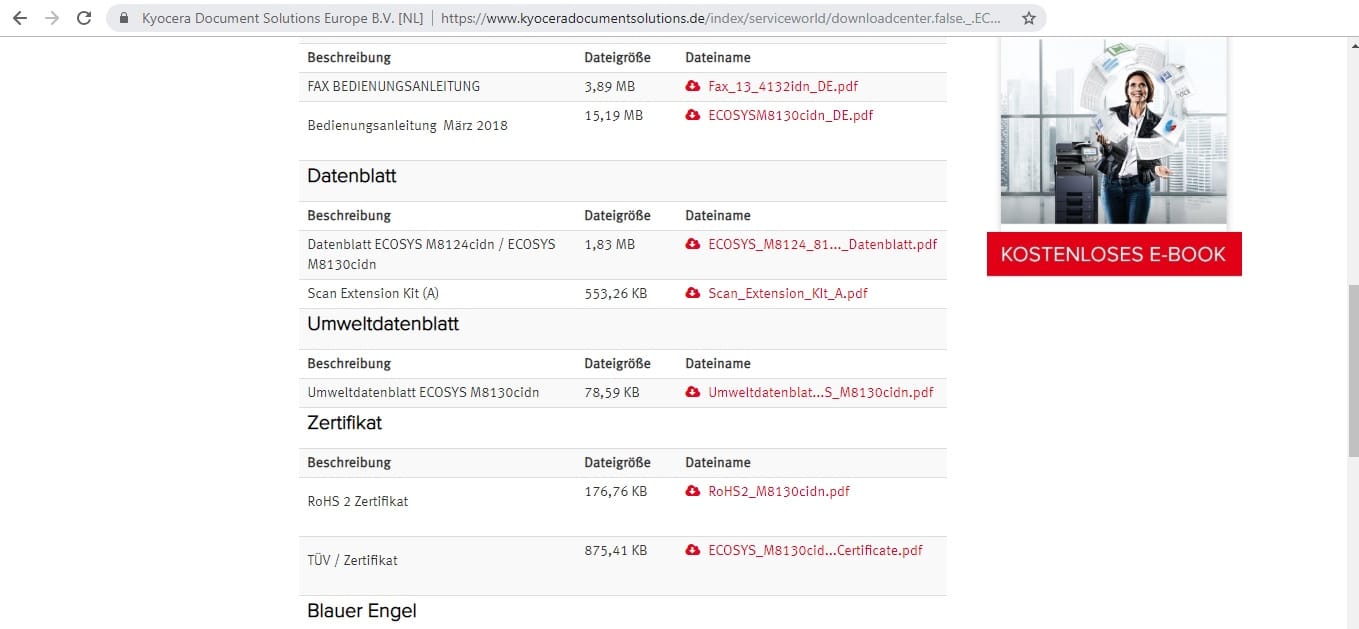The width and height of the screenshot is (1359, 629).
Task: Open ECOSYS_M8130cid...Certificate.pdf link
Action: pos(815,550)
